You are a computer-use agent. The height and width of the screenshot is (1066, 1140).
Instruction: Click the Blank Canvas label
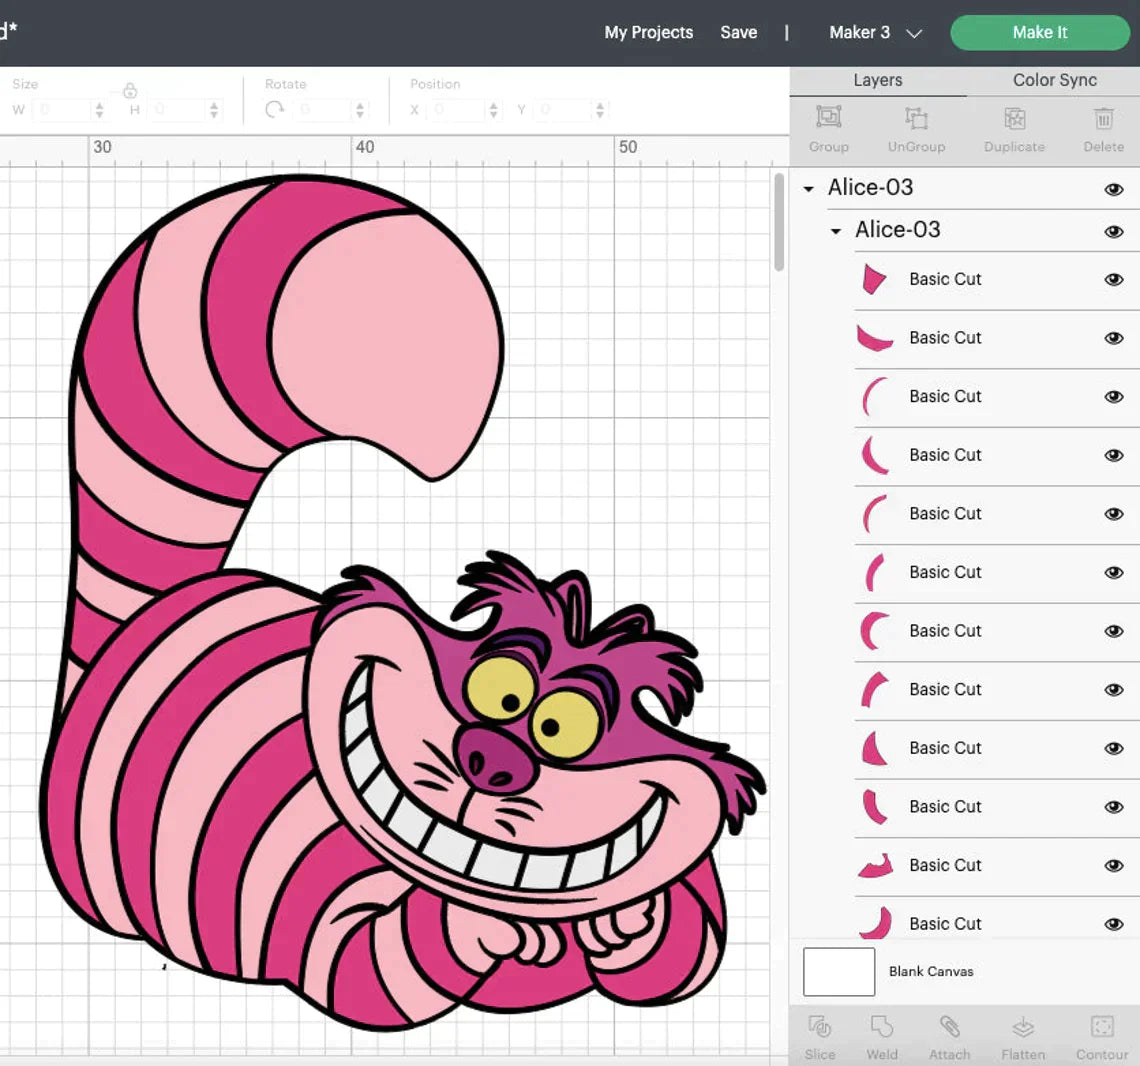pyautogui.click(x=931, y=971)
